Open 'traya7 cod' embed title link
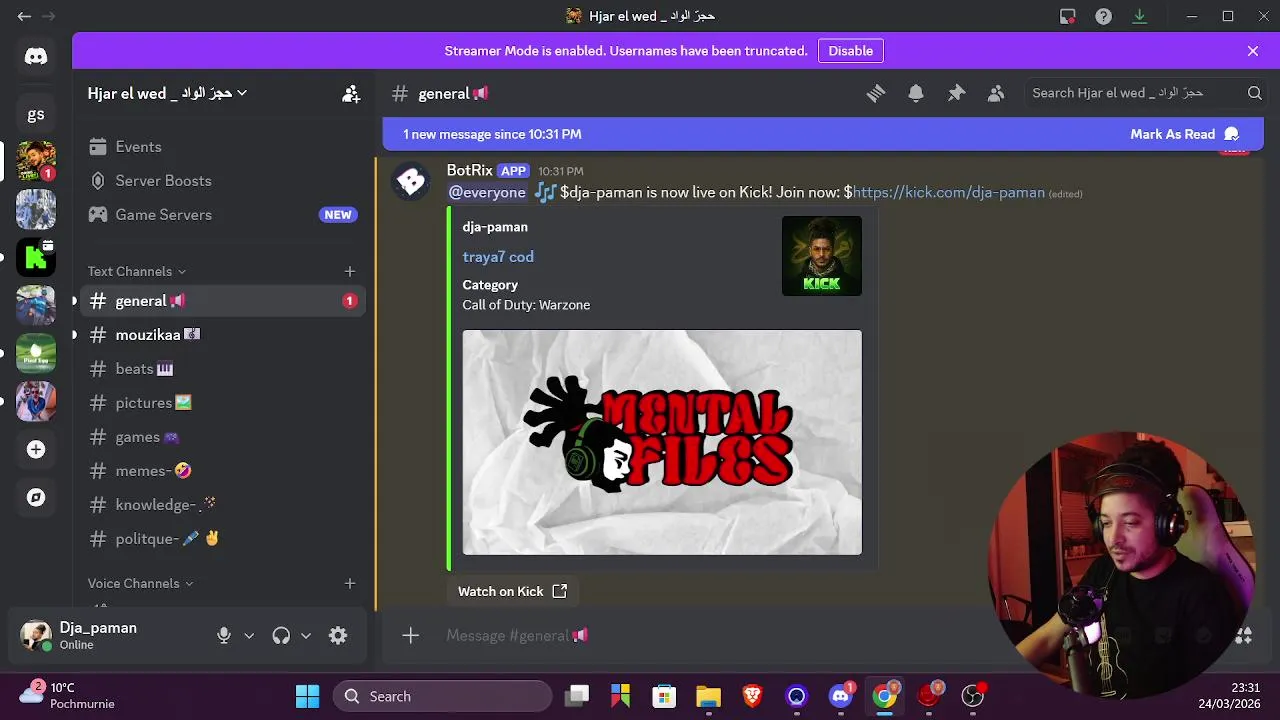 [x=498, y=257]
